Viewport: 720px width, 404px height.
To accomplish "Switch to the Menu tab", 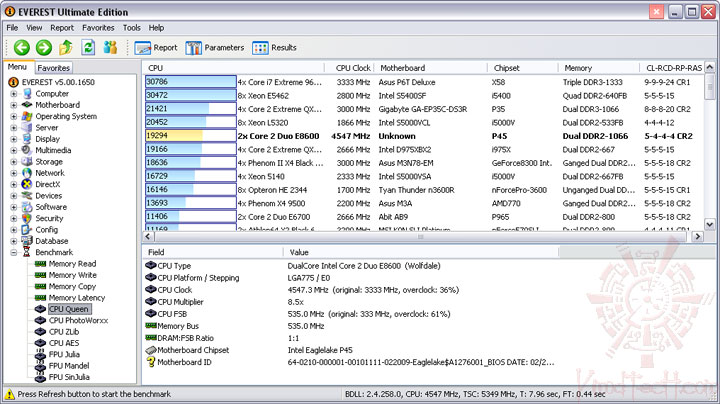I will pyautogui.click(x=18, y=67).
